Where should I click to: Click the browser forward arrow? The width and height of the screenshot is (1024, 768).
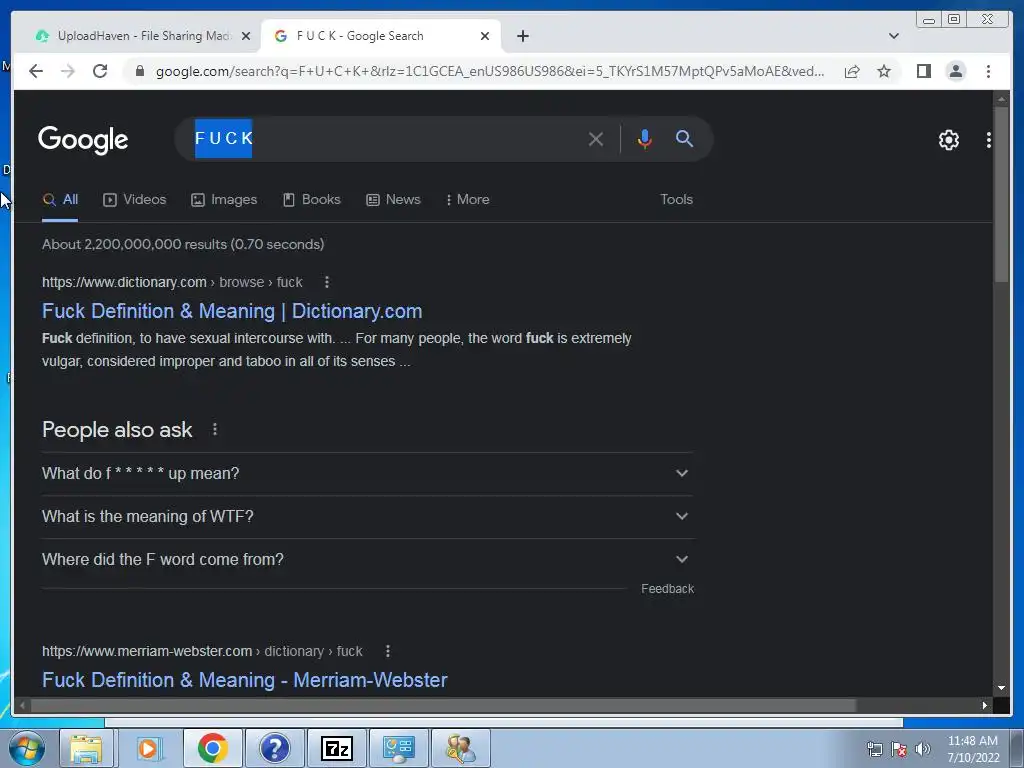tap(68, 71)
